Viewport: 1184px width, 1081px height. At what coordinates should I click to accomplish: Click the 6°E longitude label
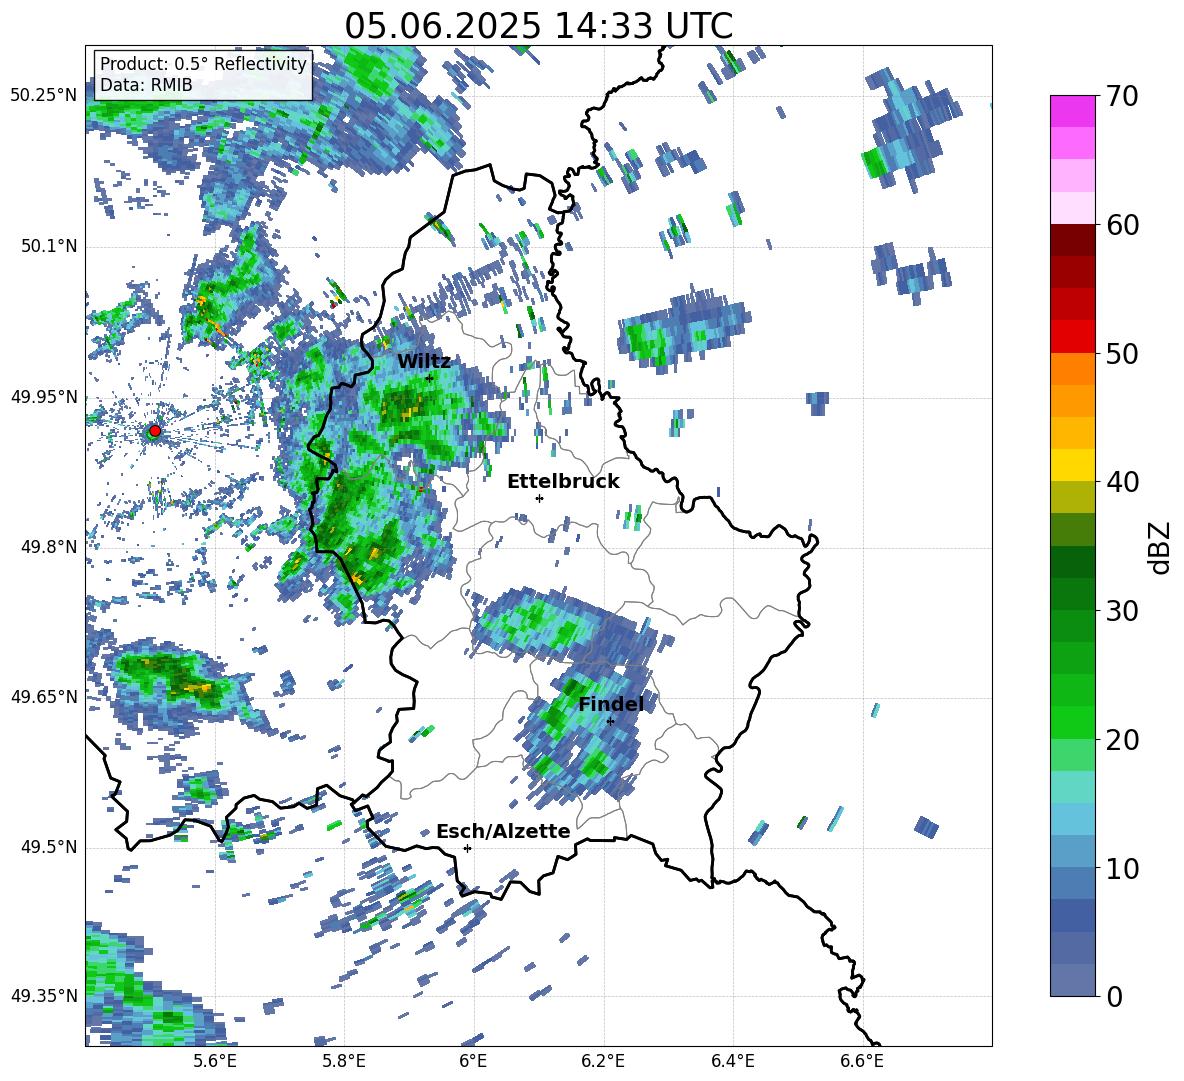point(473,1061)
